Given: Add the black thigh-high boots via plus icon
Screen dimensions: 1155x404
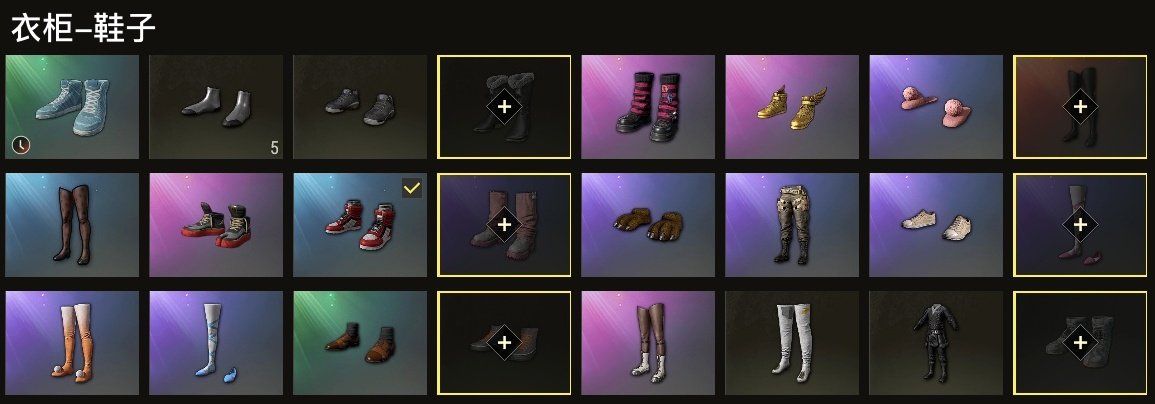Looking at the screenshot, I should click(x=1080, y=107).
